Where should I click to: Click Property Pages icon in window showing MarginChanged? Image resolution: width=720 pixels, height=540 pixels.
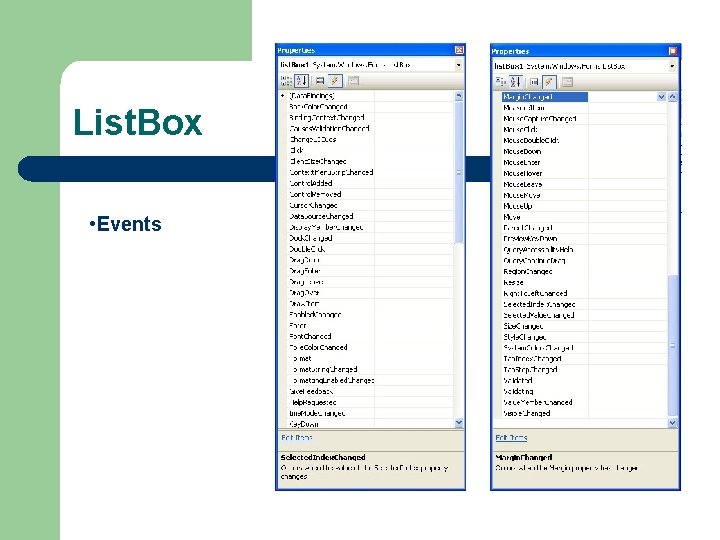tap(568, 82)
